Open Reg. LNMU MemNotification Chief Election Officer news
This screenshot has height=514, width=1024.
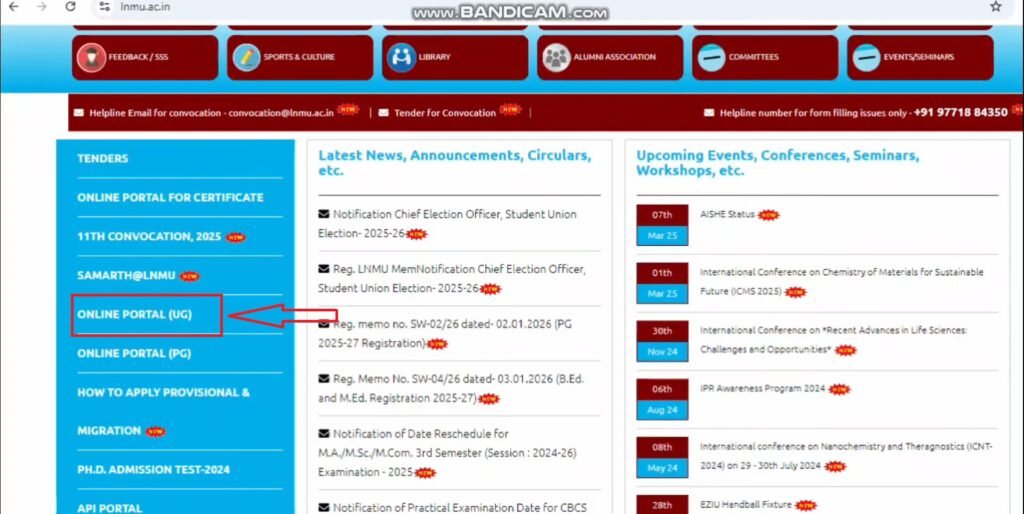(x=452, y=278)
